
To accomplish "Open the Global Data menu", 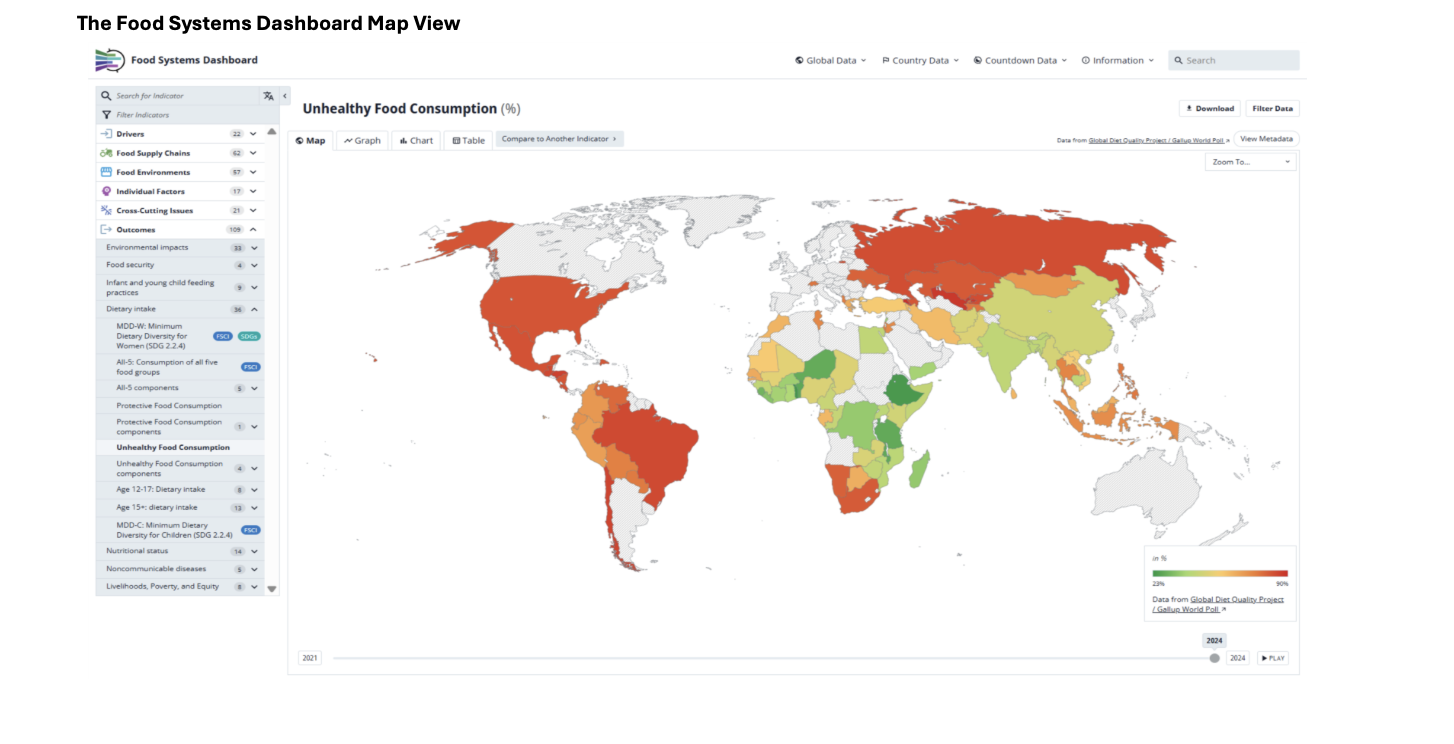I will tap(831, 61).
